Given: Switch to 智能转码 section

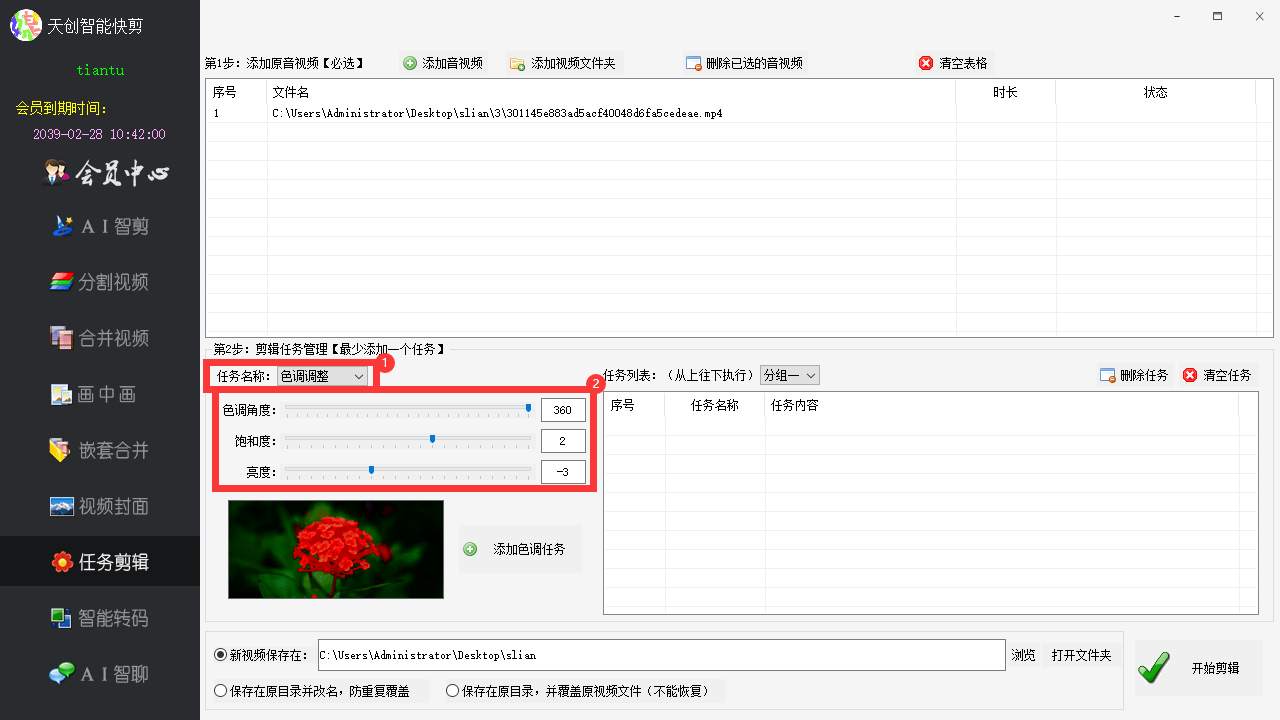Looking at the screenshot, I should [x=100, y=618].
